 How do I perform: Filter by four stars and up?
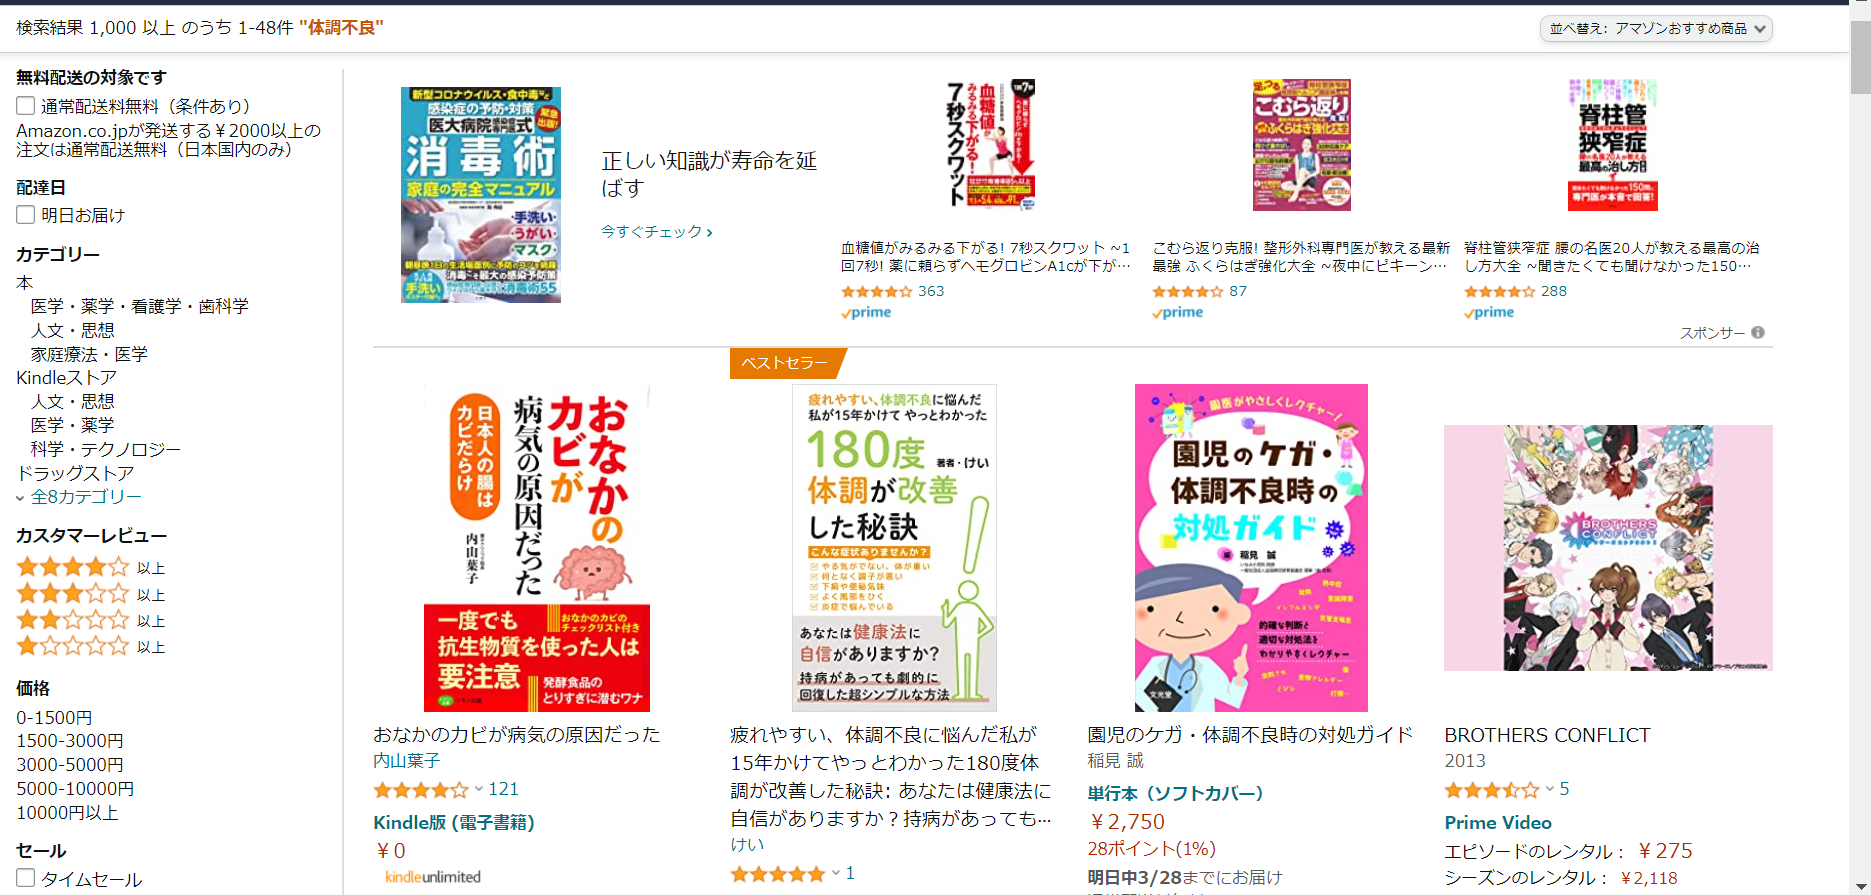point(91,567)
